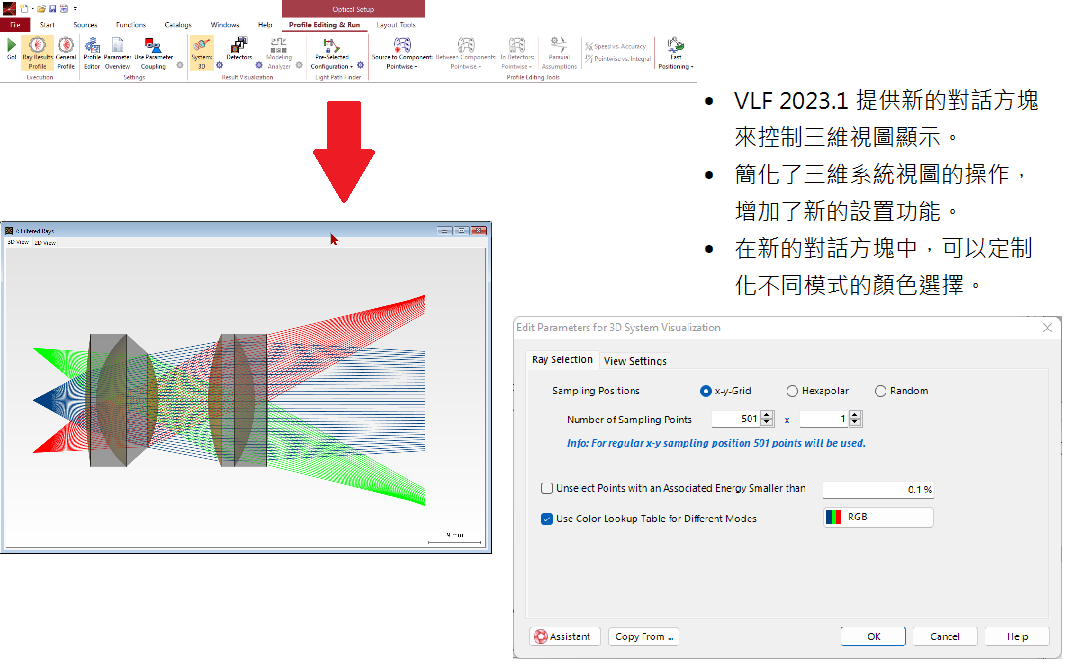Open the Catalogs ribbon tab
Image resolution: width=1067 pixels, height=667 pixels.
point(178,25)
